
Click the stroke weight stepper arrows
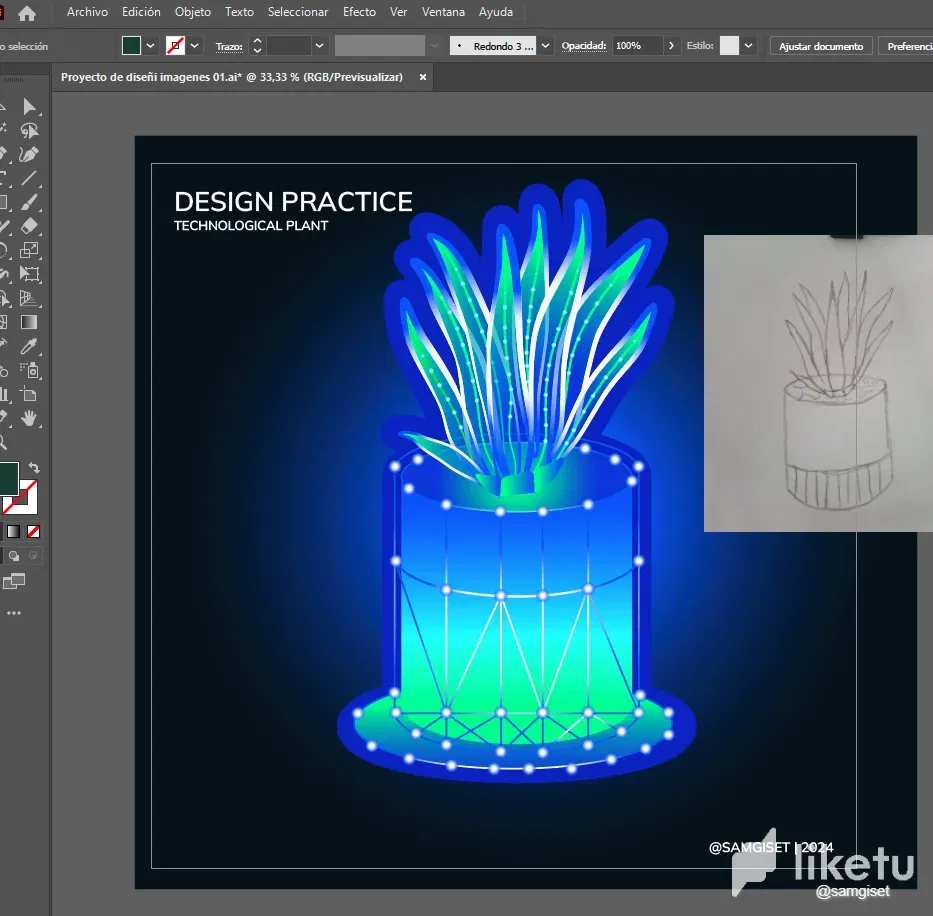257,46
